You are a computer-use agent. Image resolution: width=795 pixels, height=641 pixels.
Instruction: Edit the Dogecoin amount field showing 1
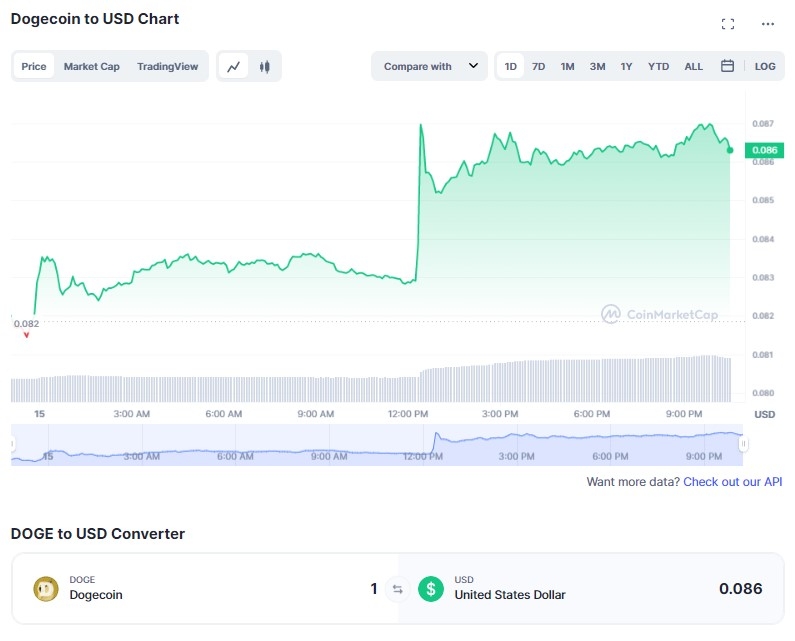(374, 589)
